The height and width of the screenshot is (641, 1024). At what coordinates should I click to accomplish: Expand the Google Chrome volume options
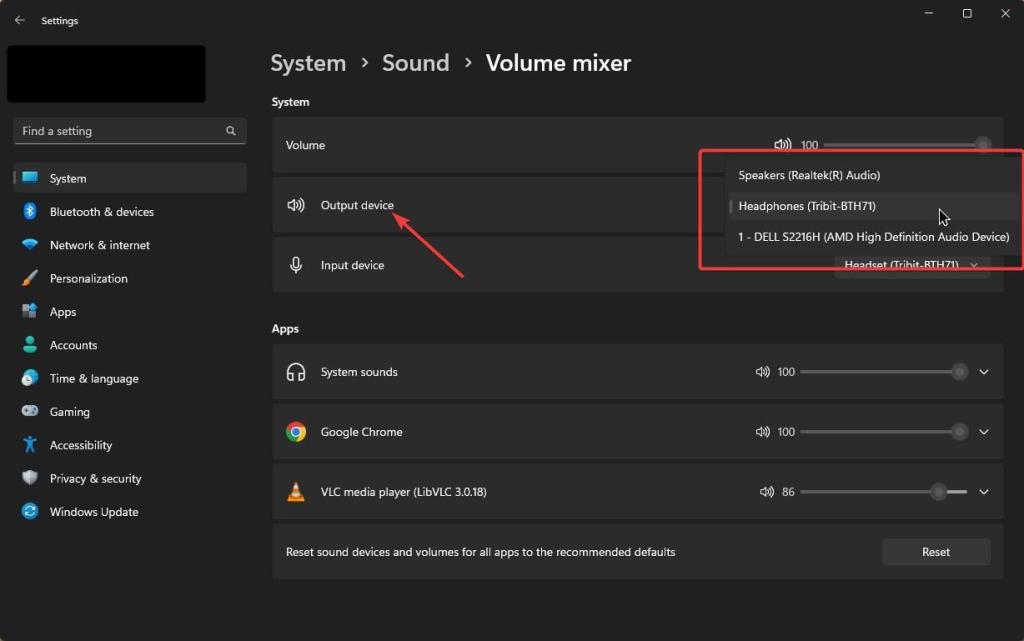point(983,431)
